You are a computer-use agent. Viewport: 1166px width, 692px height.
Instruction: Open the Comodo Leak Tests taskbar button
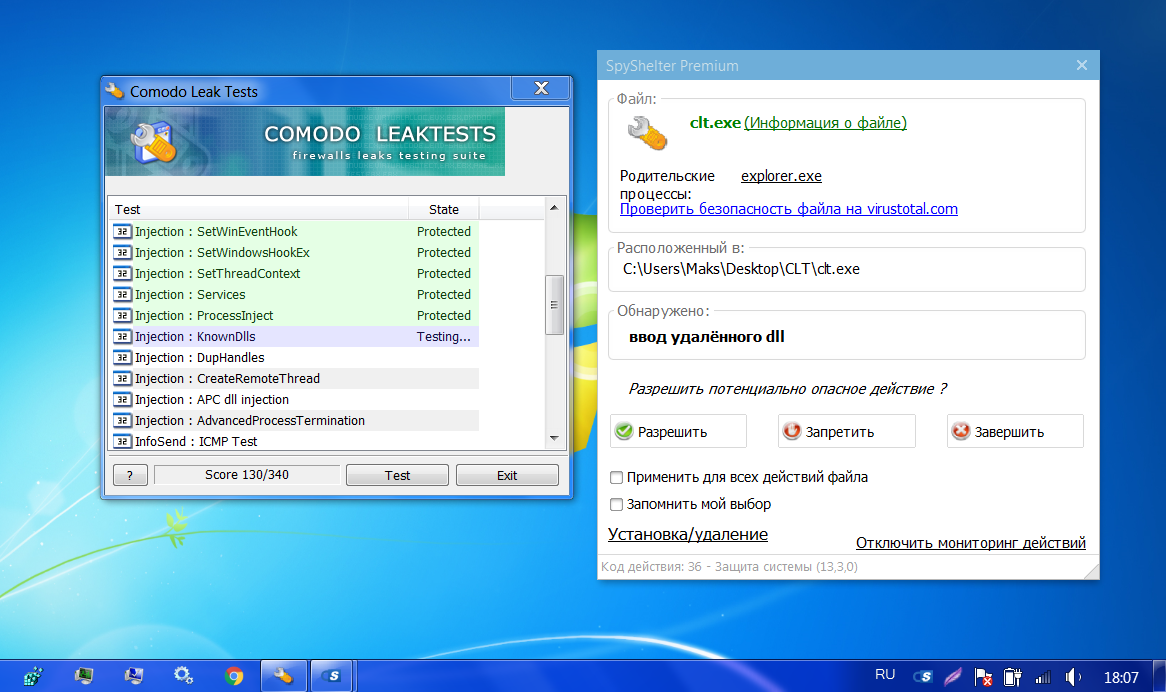pyautogui.click(x=284, y=676)
